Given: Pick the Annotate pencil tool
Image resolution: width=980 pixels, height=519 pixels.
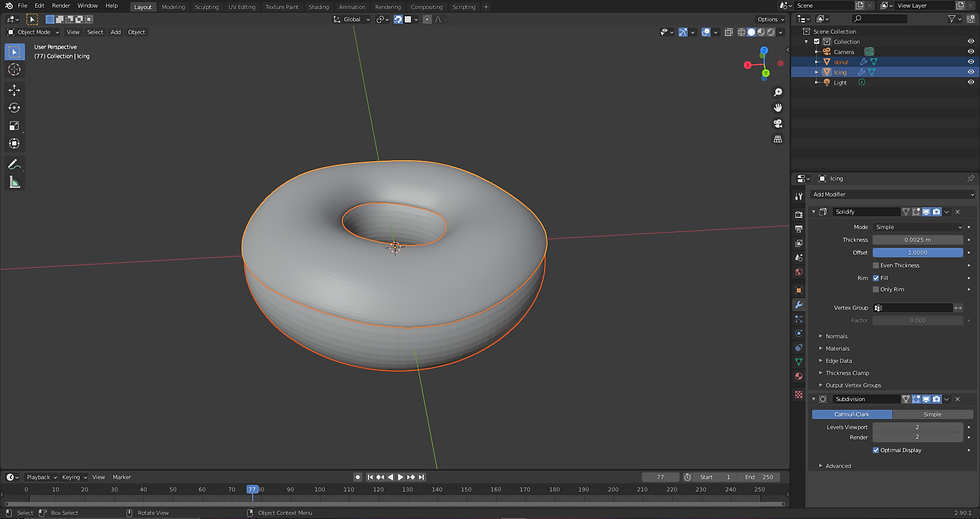Looking at the screenshot, I should tap(14, 164).
